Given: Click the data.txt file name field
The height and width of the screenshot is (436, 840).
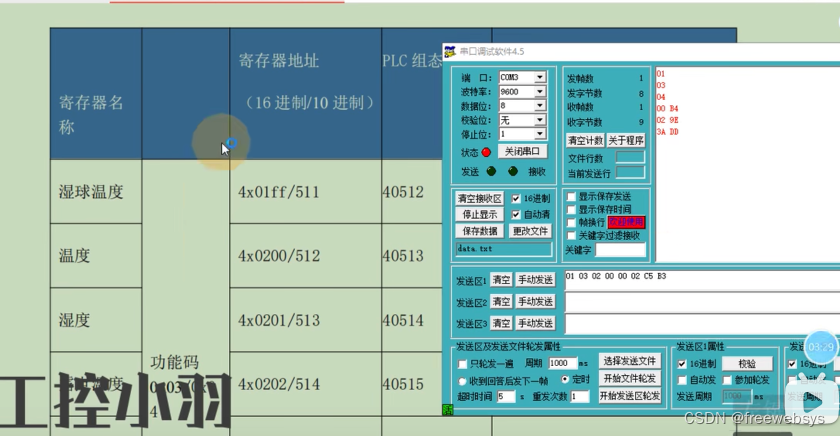Looking at the screenshot, I should click(504, 249).
